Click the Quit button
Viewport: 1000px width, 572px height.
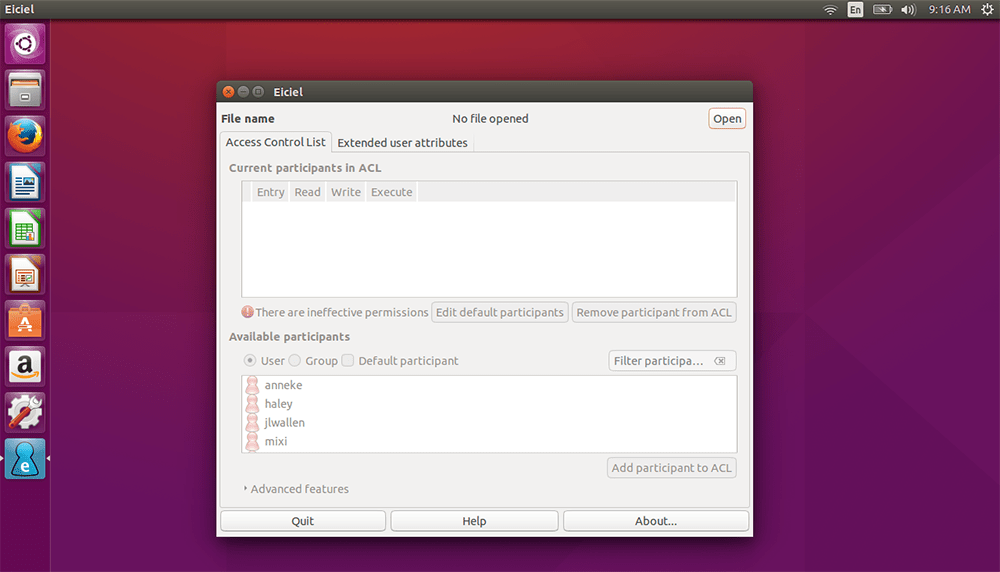click(x=303, y=521)
